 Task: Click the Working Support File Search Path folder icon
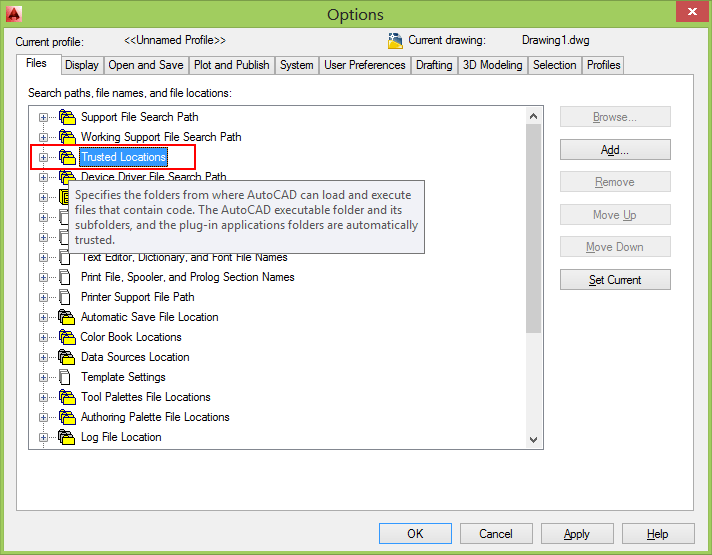tap(67, 137)
